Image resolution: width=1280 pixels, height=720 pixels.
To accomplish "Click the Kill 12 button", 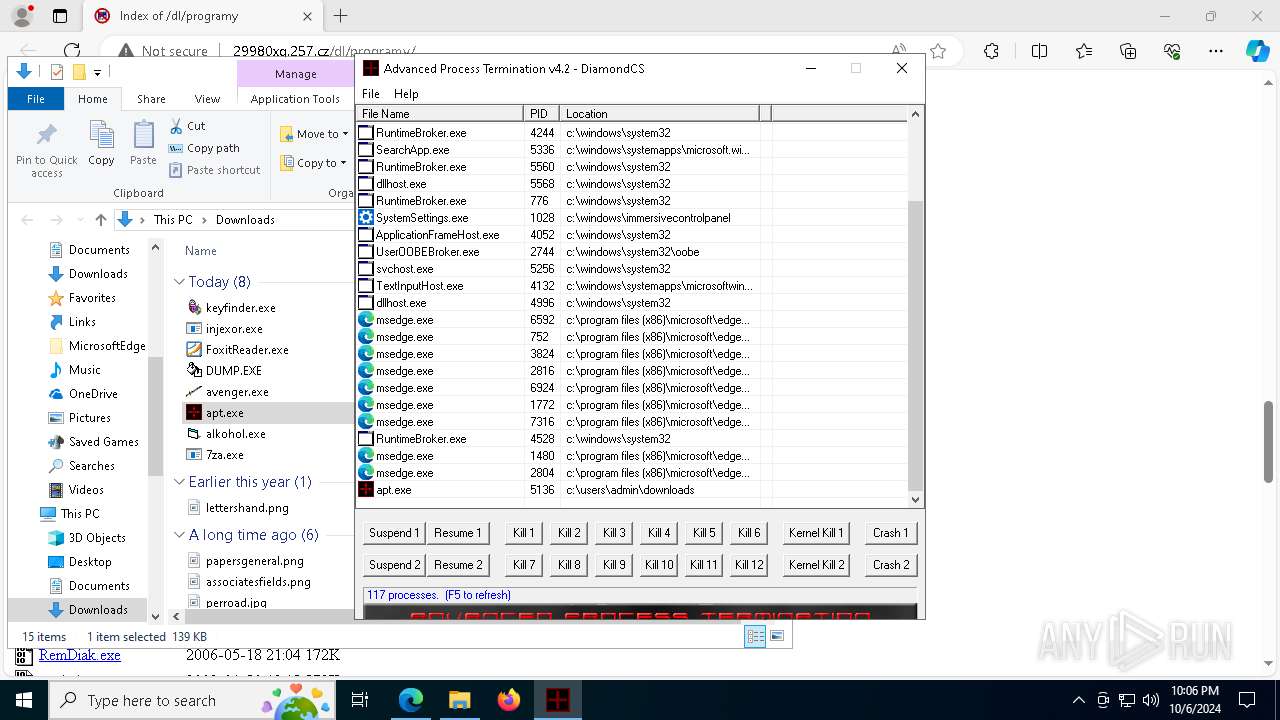I will tap(749, 565).
